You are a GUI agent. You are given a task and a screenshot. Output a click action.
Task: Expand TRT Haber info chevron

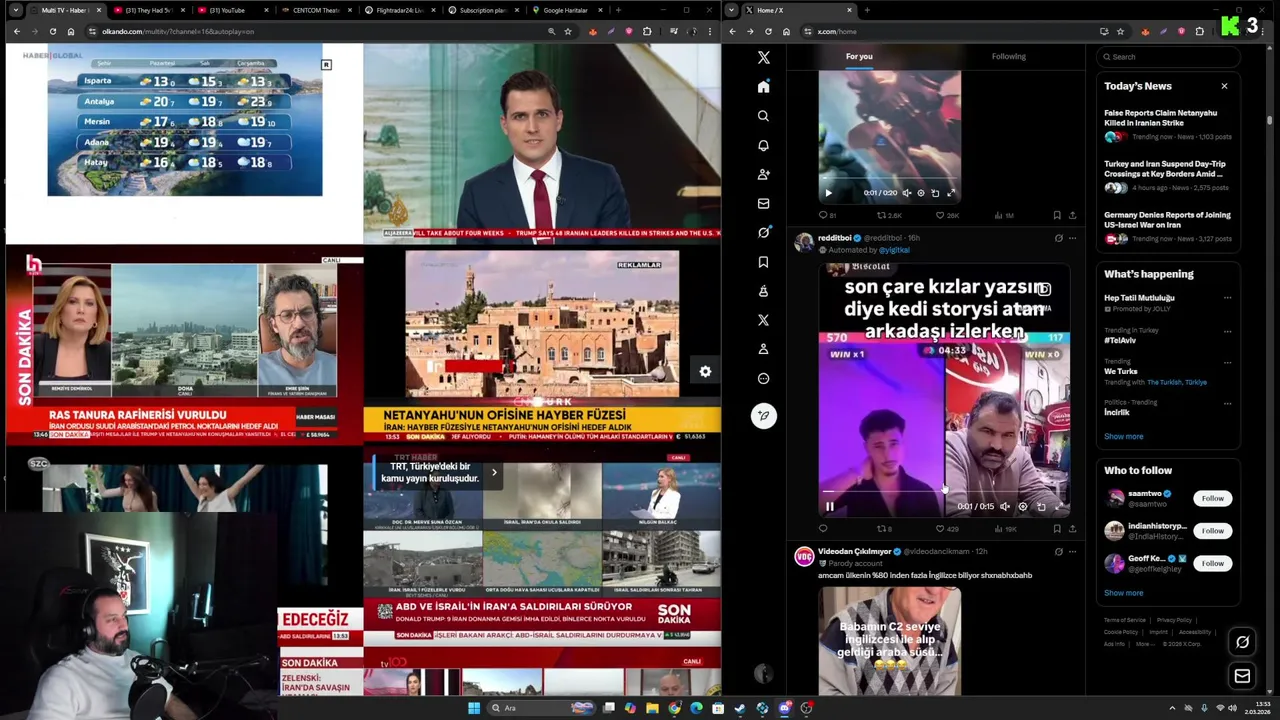coord(493,472)
